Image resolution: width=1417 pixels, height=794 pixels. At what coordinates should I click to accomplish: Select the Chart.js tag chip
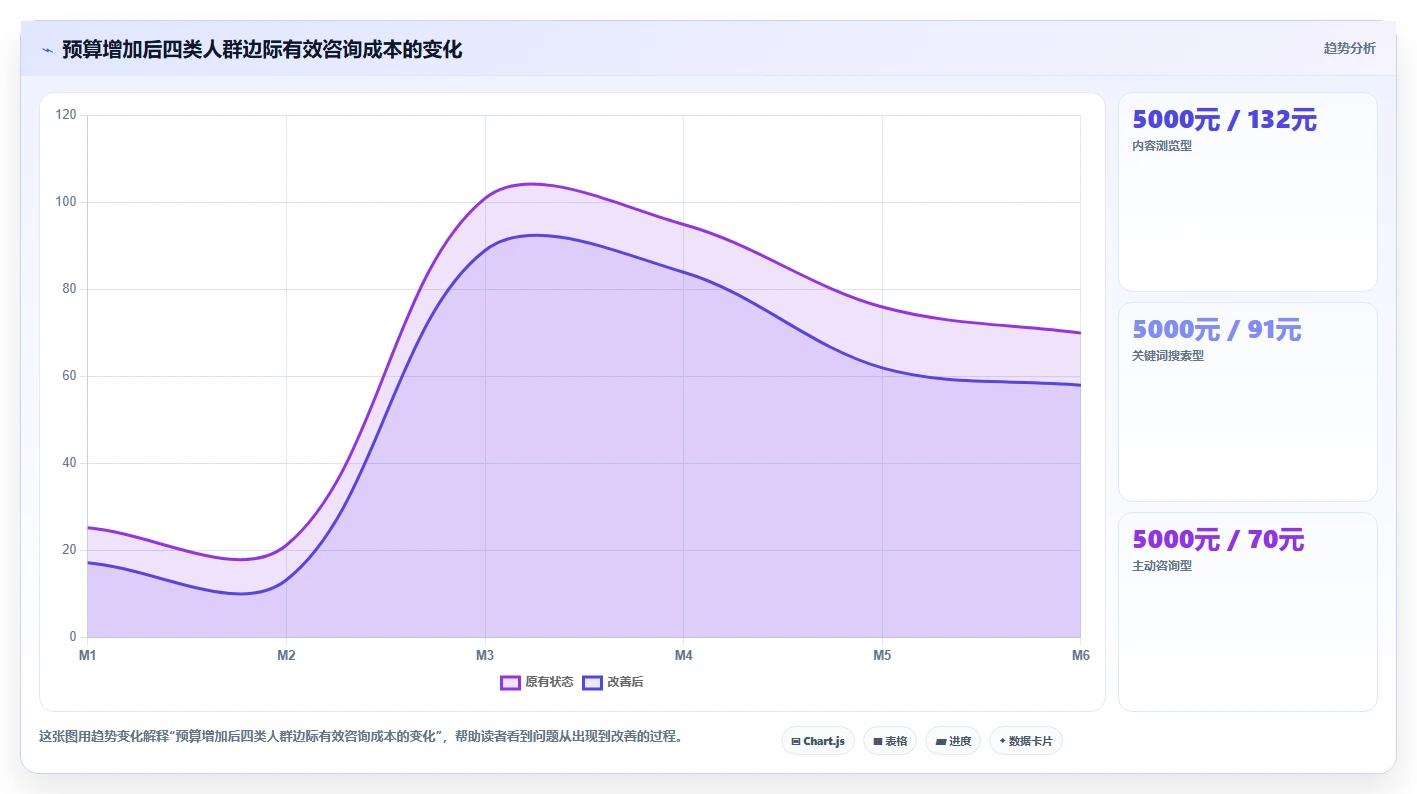click(x=818, y=741)
